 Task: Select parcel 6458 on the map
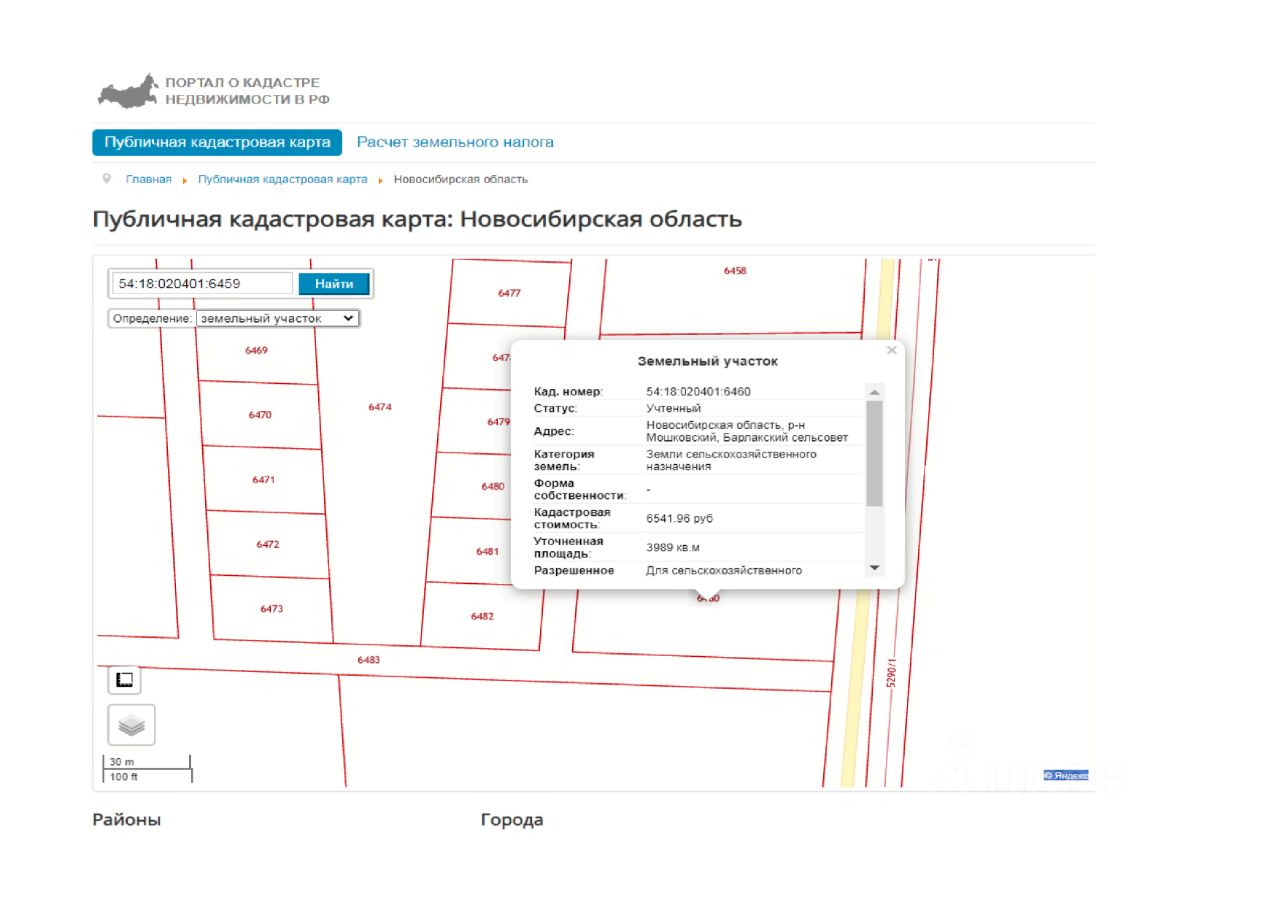click(735, 271)
